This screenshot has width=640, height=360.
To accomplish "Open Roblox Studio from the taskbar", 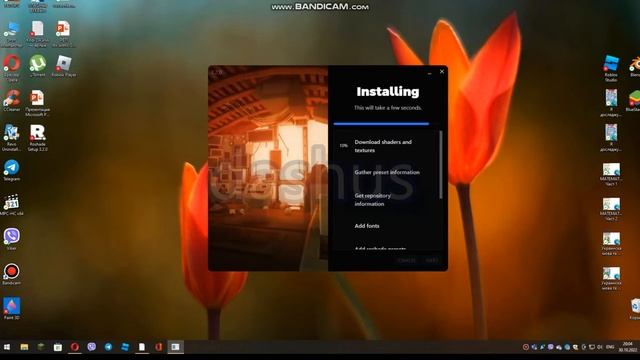I will pos(125,347).
